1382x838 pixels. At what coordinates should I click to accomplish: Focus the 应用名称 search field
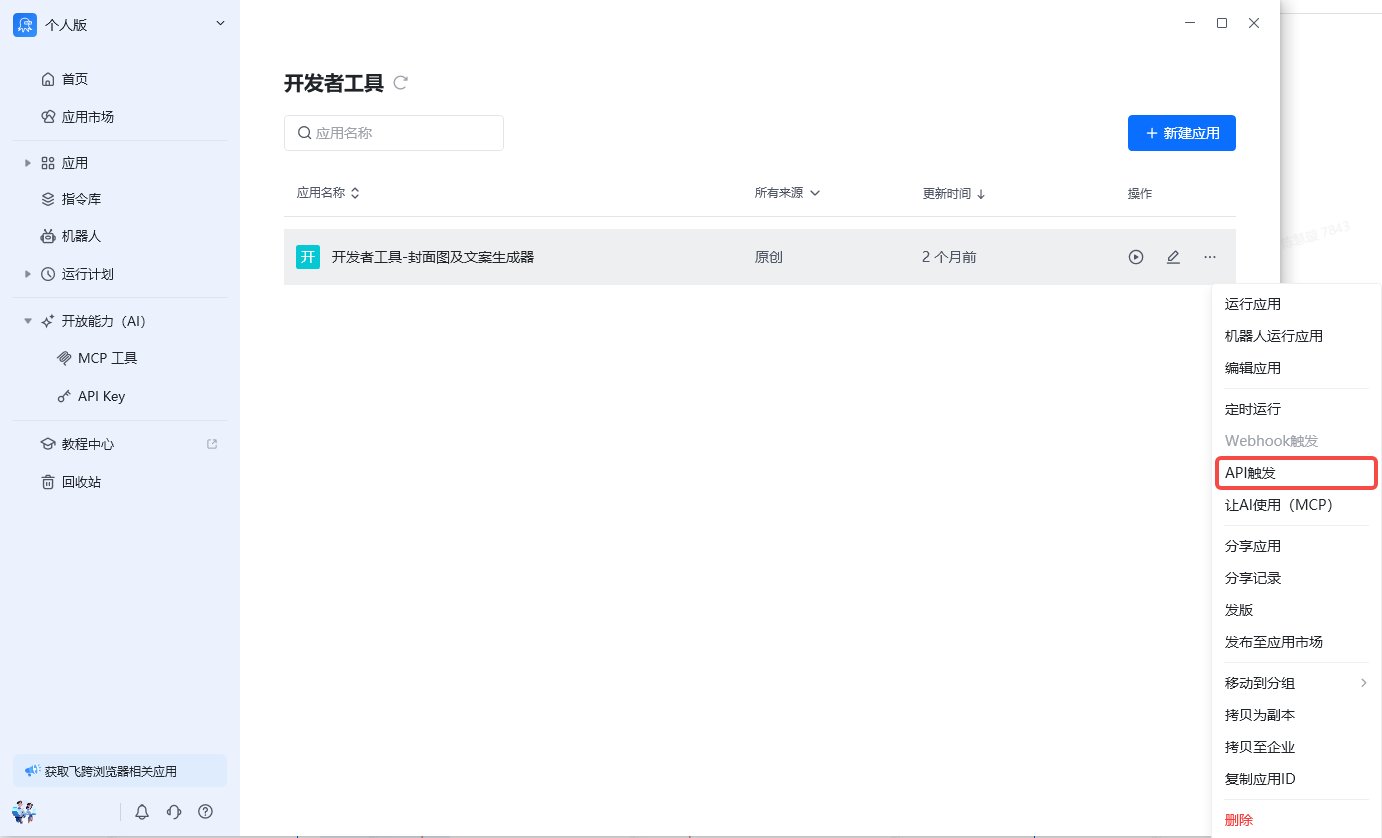click(394, 133)
